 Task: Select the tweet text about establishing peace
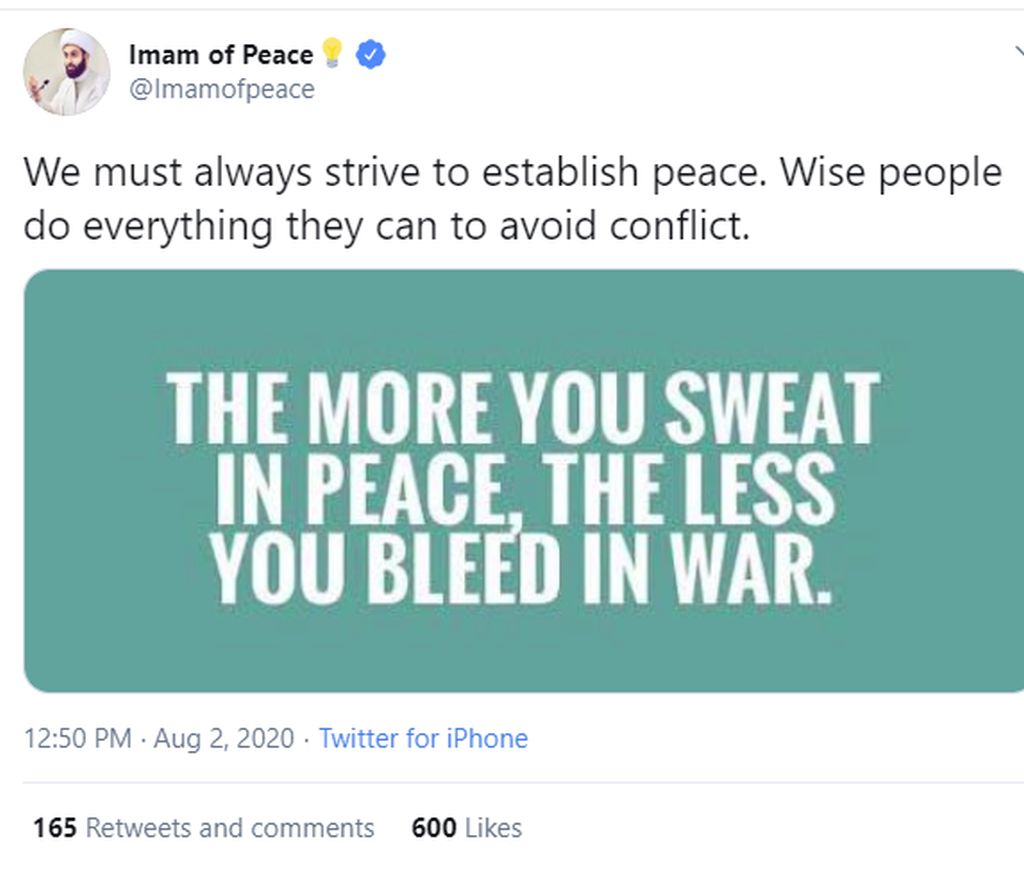(x=513, y=199)
